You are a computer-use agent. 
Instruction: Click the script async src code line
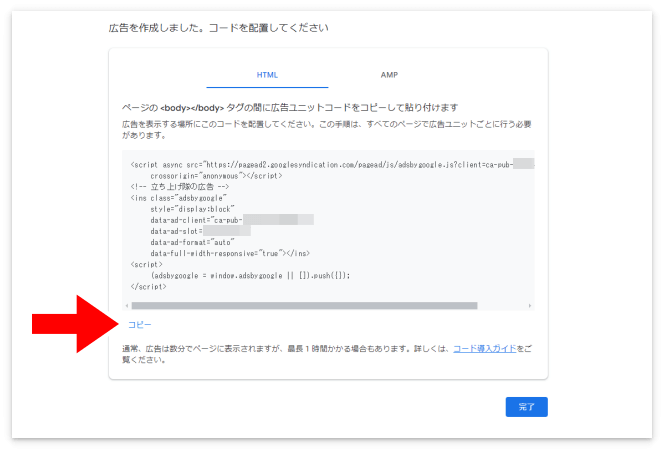[x=332, y=164]
